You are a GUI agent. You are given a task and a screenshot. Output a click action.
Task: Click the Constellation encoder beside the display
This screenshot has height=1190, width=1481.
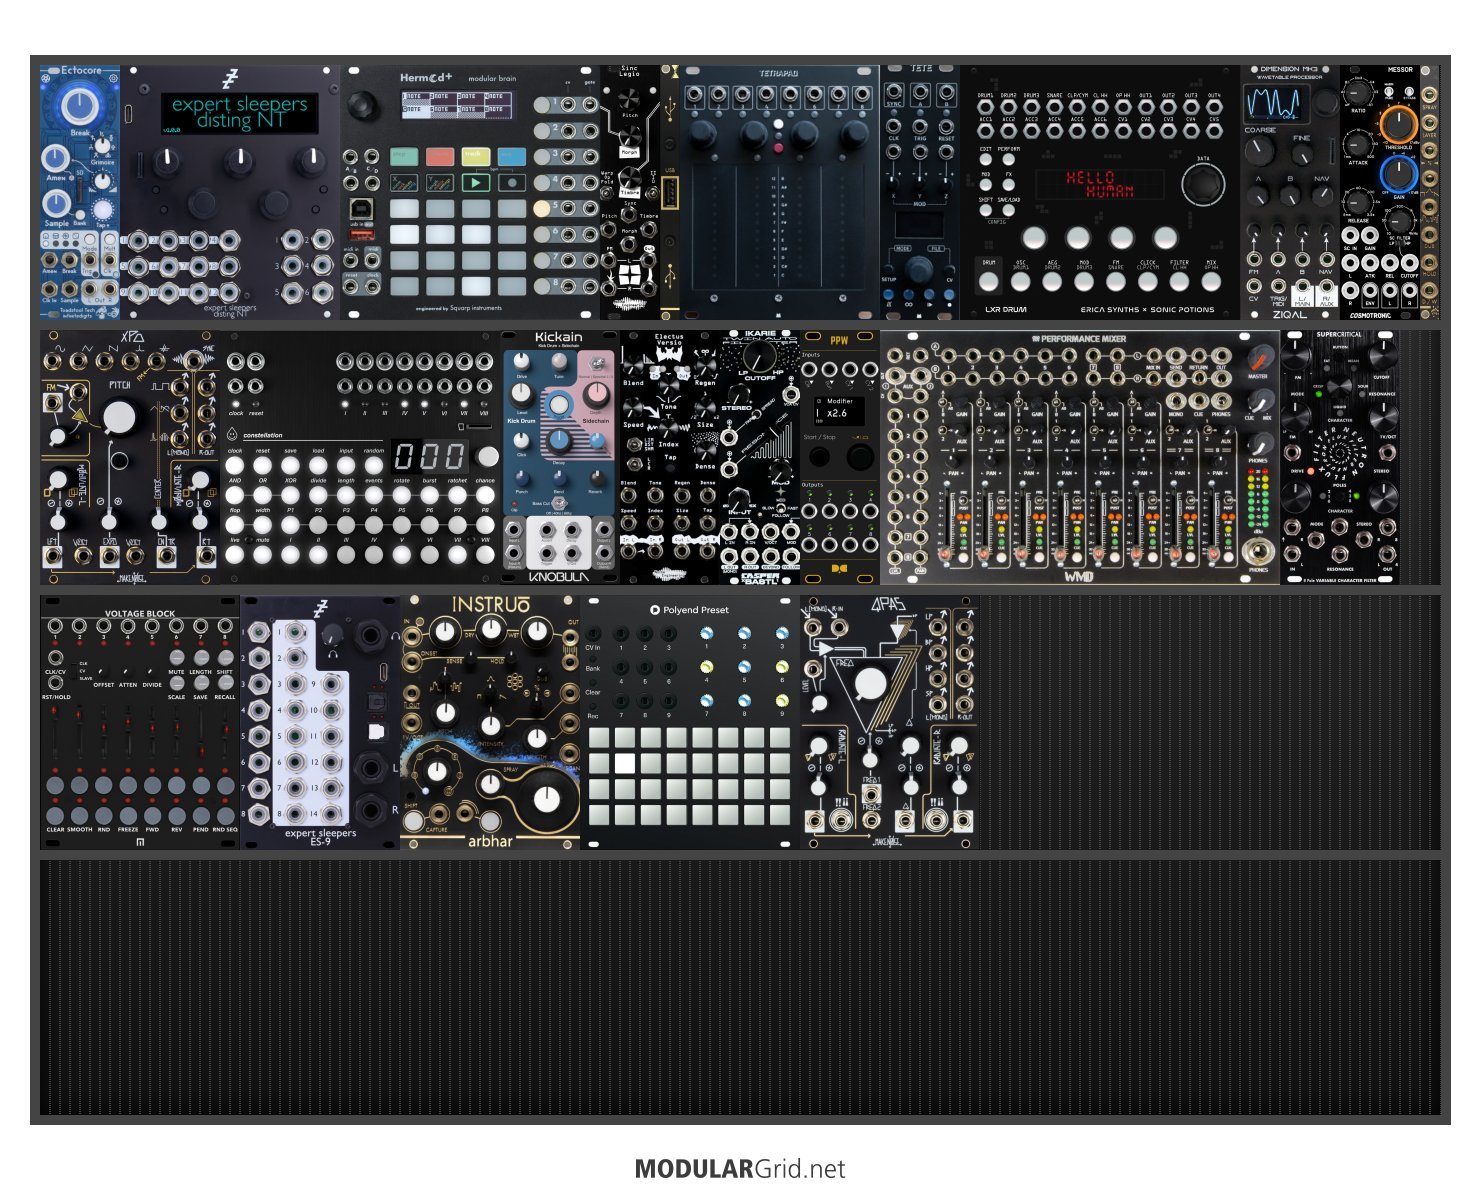coord(487,456)
